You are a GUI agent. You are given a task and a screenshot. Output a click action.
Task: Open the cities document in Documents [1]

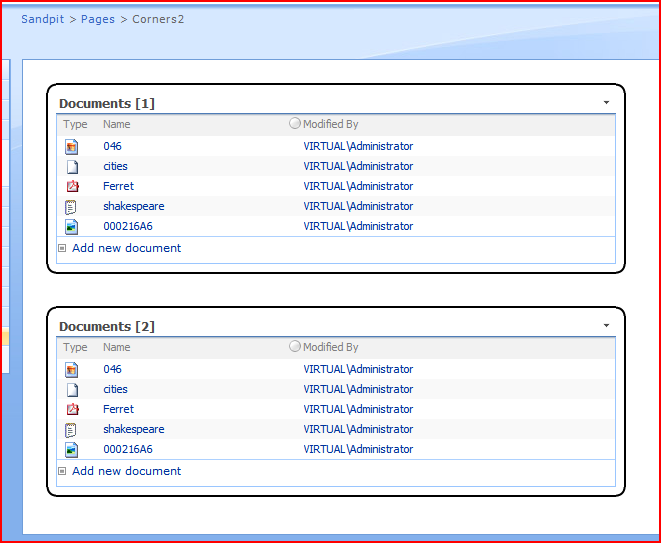[x=115, y=166]
